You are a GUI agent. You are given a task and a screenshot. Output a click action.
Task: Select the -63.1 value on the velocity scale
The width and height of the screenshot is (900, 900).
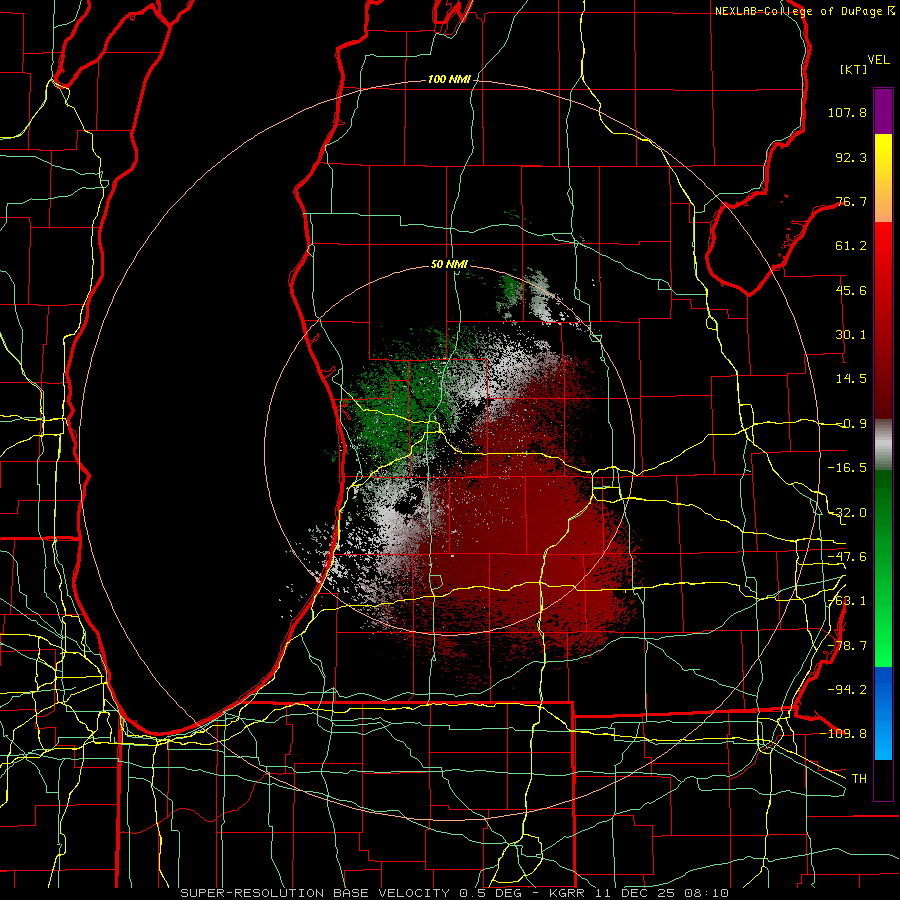[x=847, y=601]
